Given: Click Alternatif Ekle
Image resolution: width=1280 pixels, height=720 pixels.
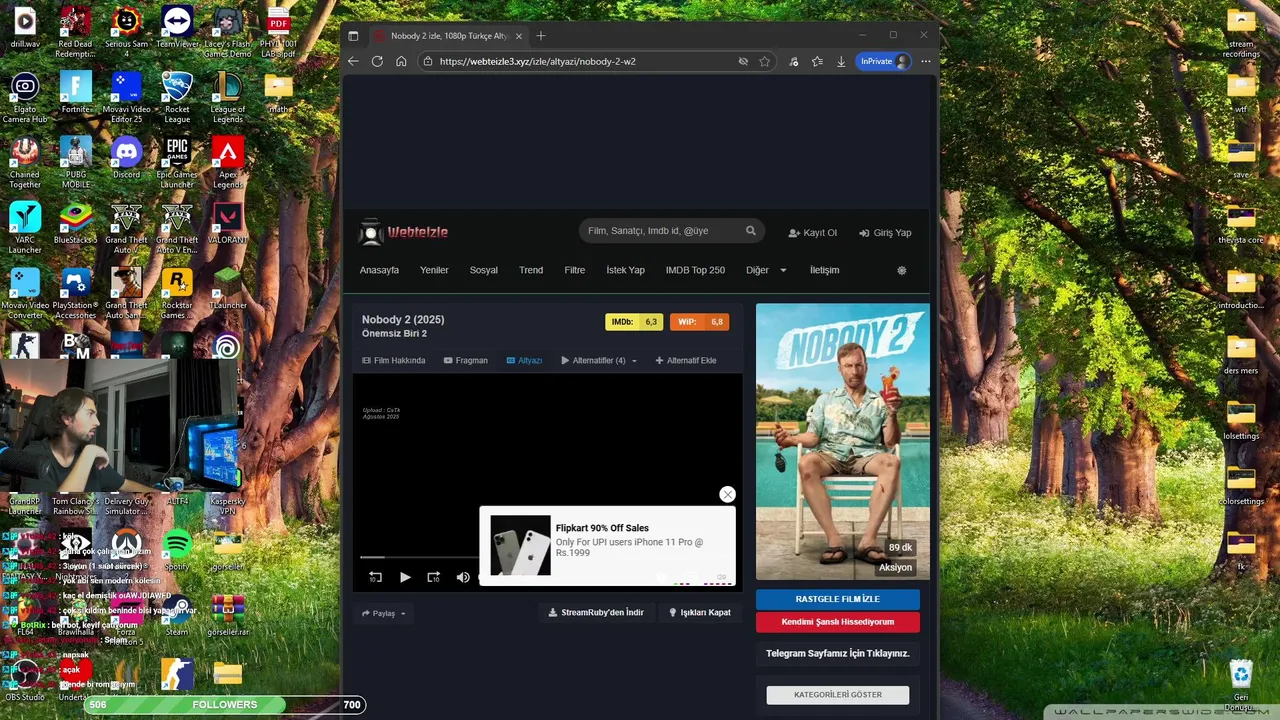Looking at the screenshot, I should pos(686,360).
